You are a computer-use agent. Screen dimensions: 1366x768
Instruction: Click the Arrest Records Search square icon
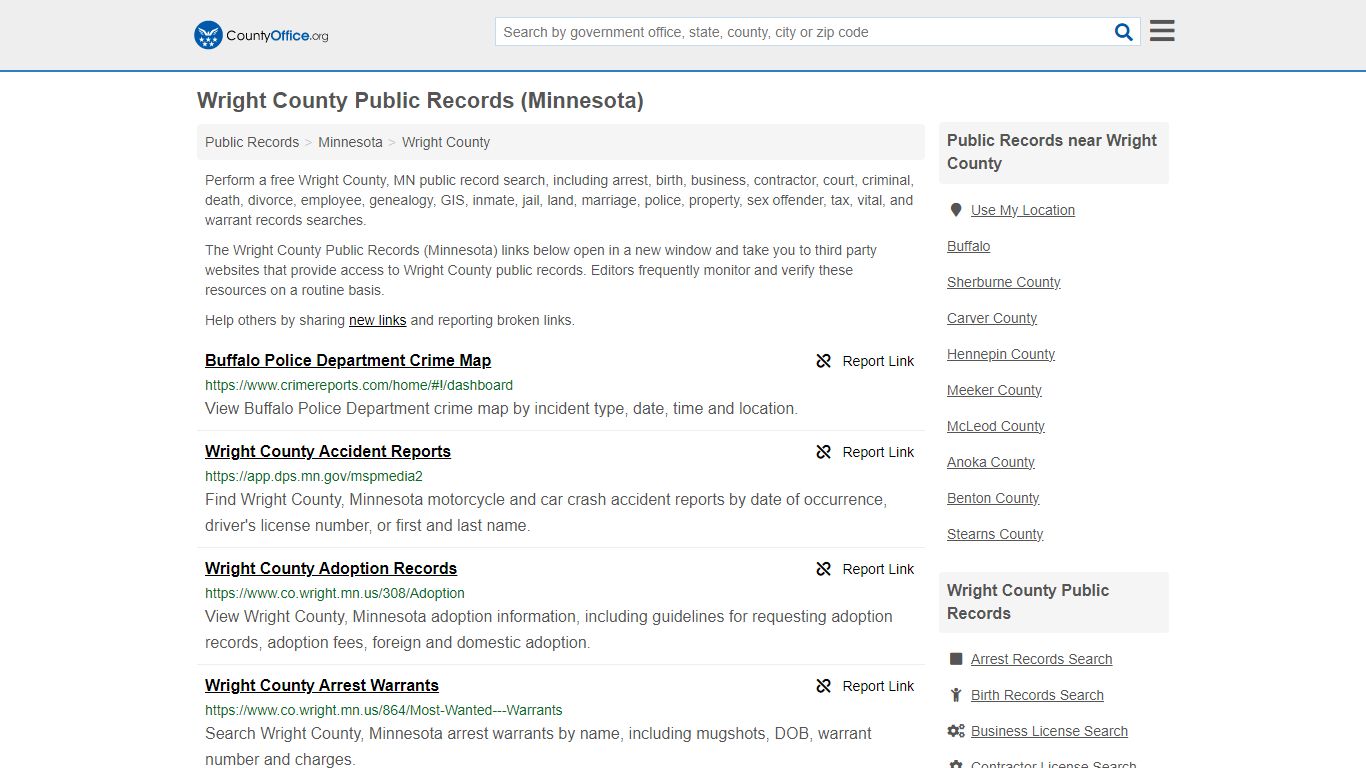click(956, 659)
